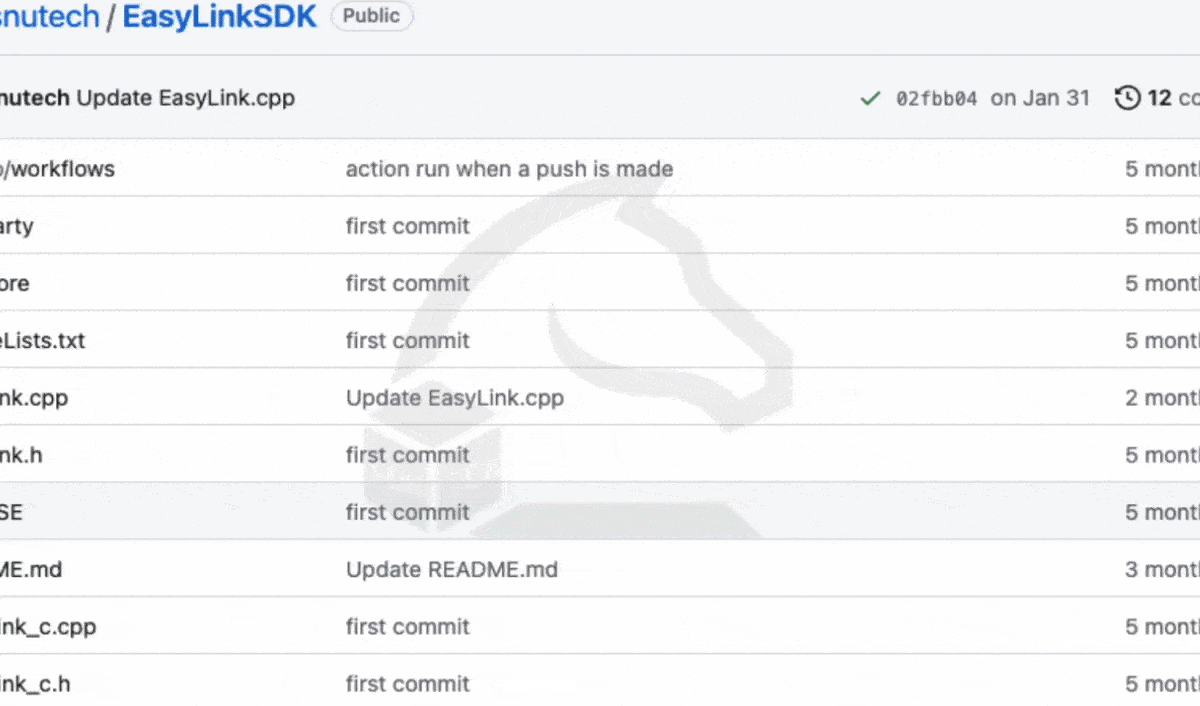
Task: Open the file ending in nk.cpp
Action: pyautogui.click(x=34, y=398)
